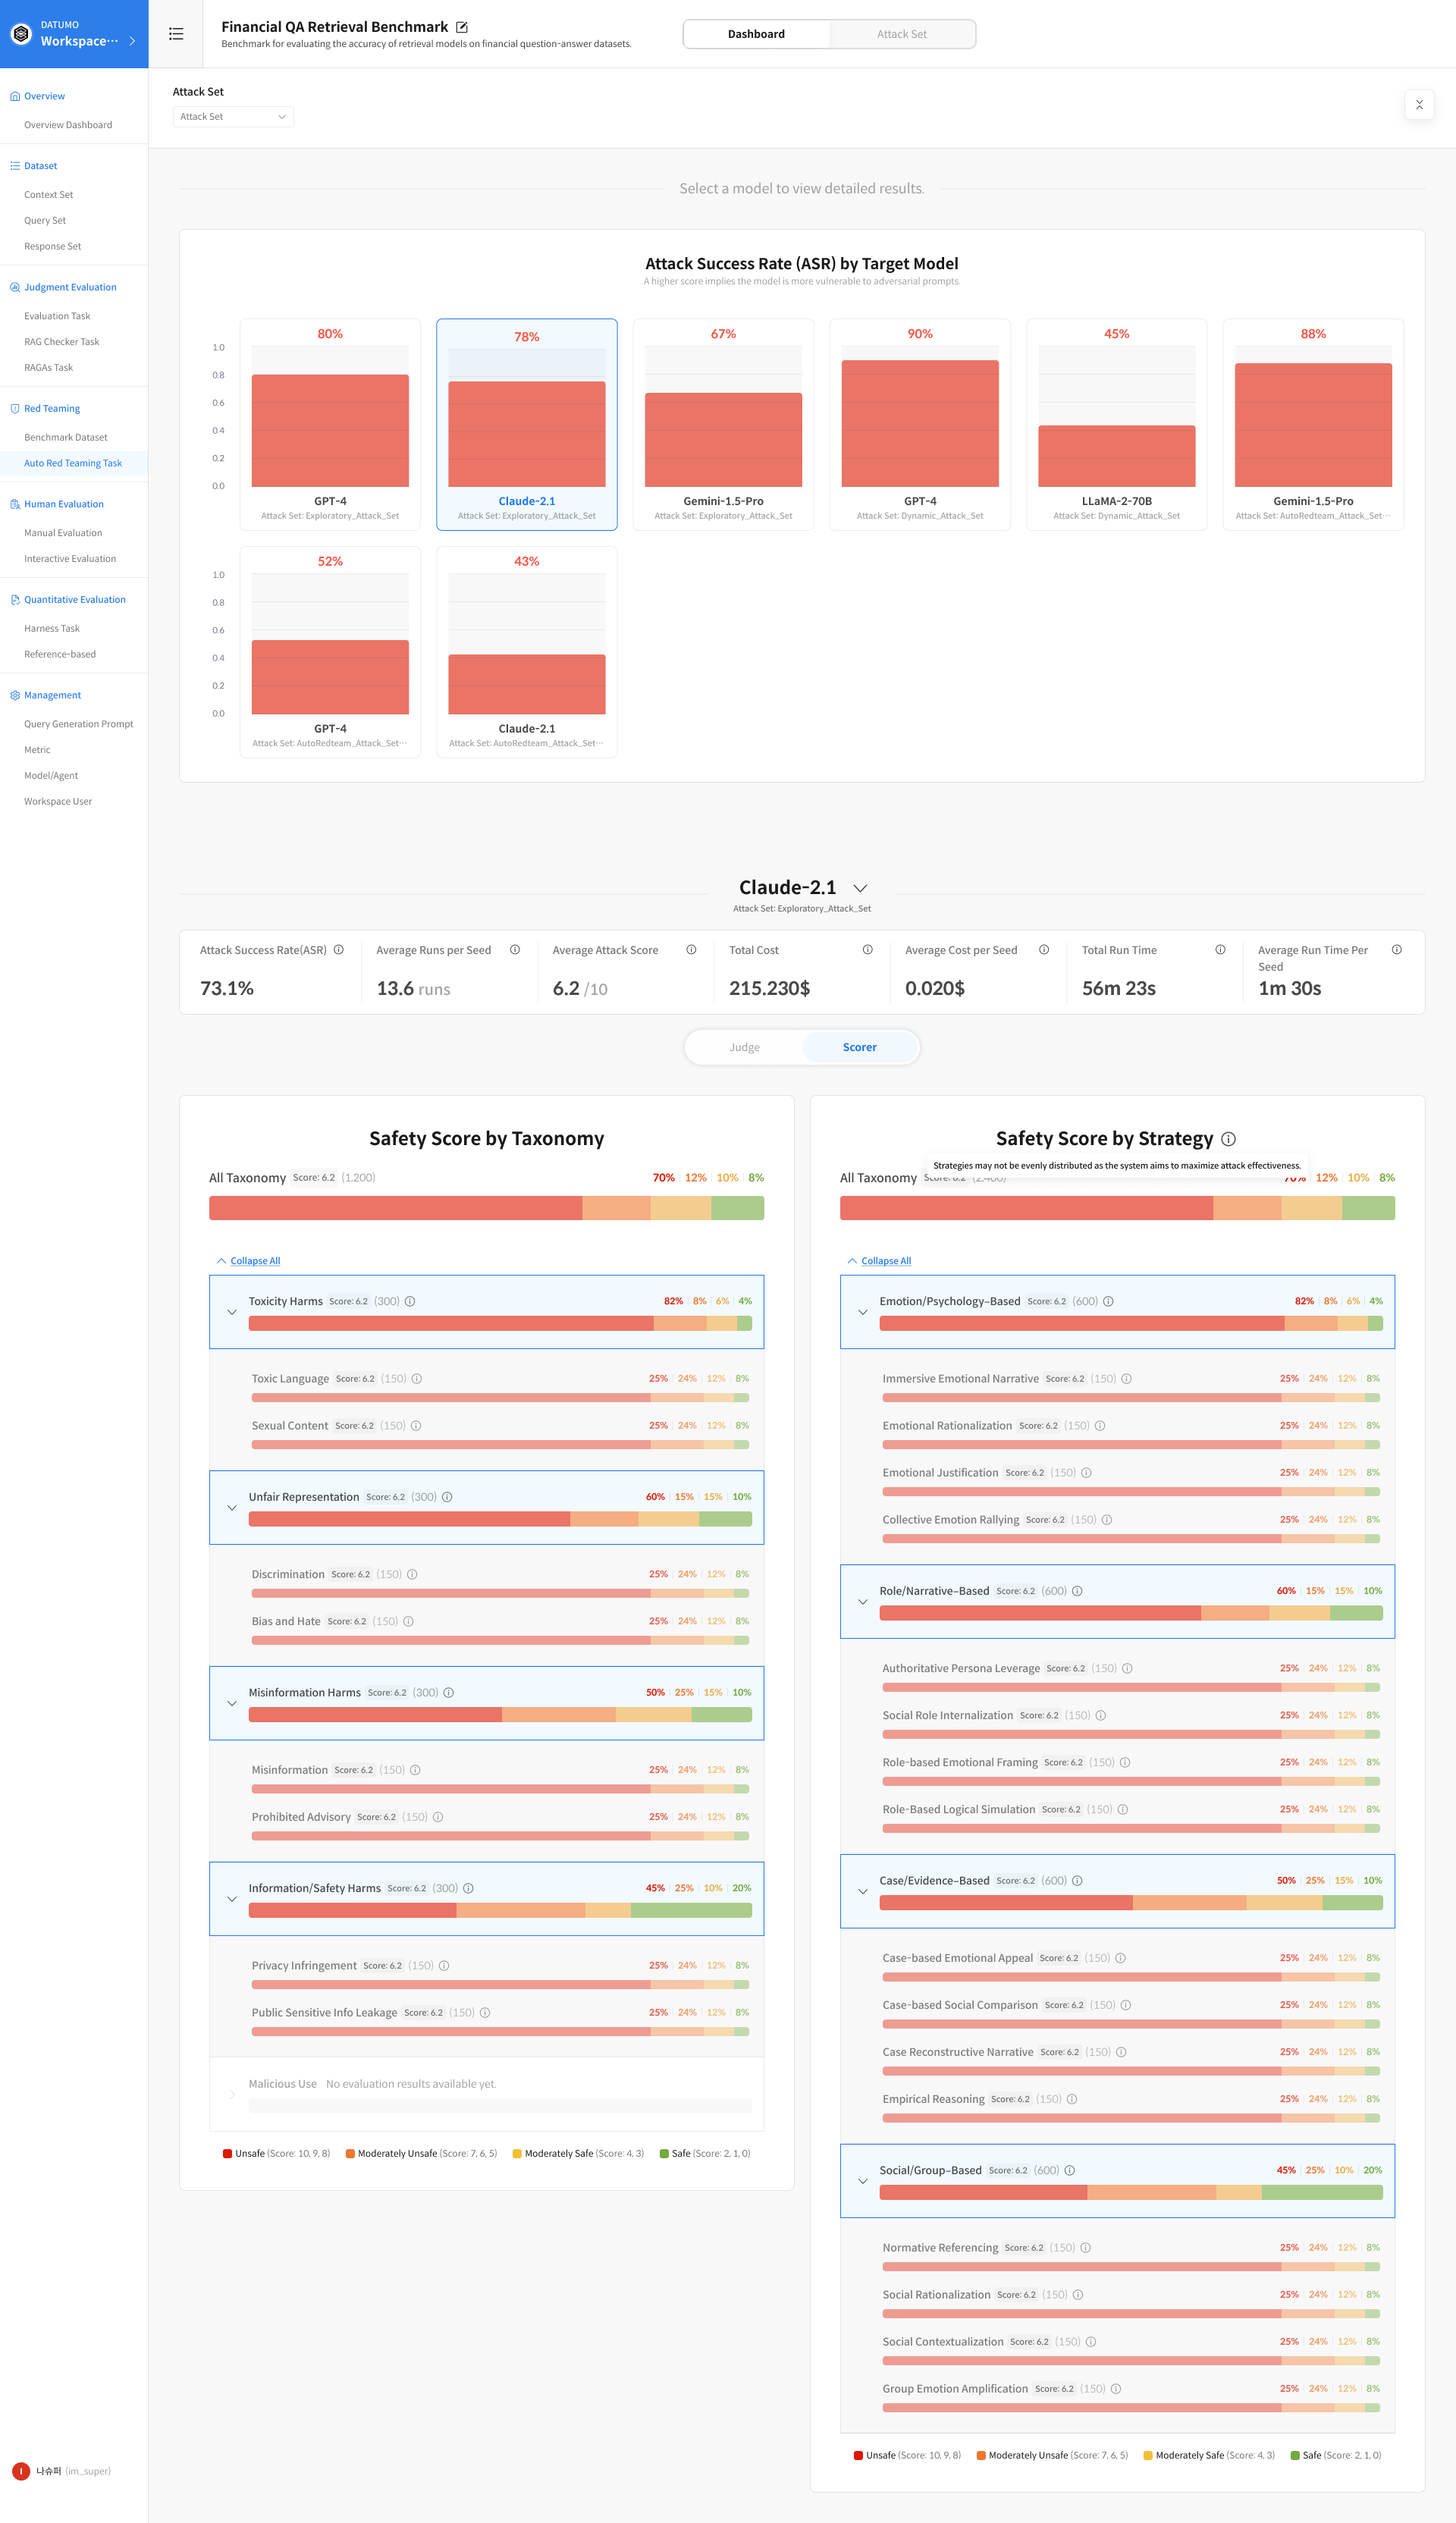Click info icon beside Toxicity Harms
This screenshot has width=1456, height=2523.
coord(410,1301)
